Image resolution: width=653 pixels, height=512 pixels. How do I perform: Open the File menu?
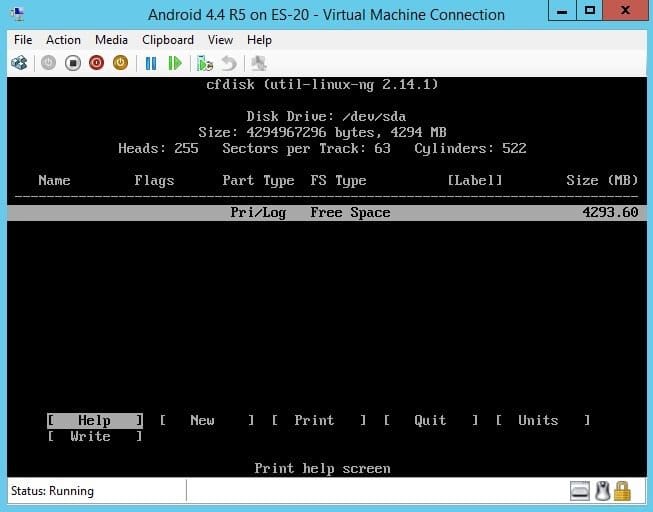(x=22, y=40)
